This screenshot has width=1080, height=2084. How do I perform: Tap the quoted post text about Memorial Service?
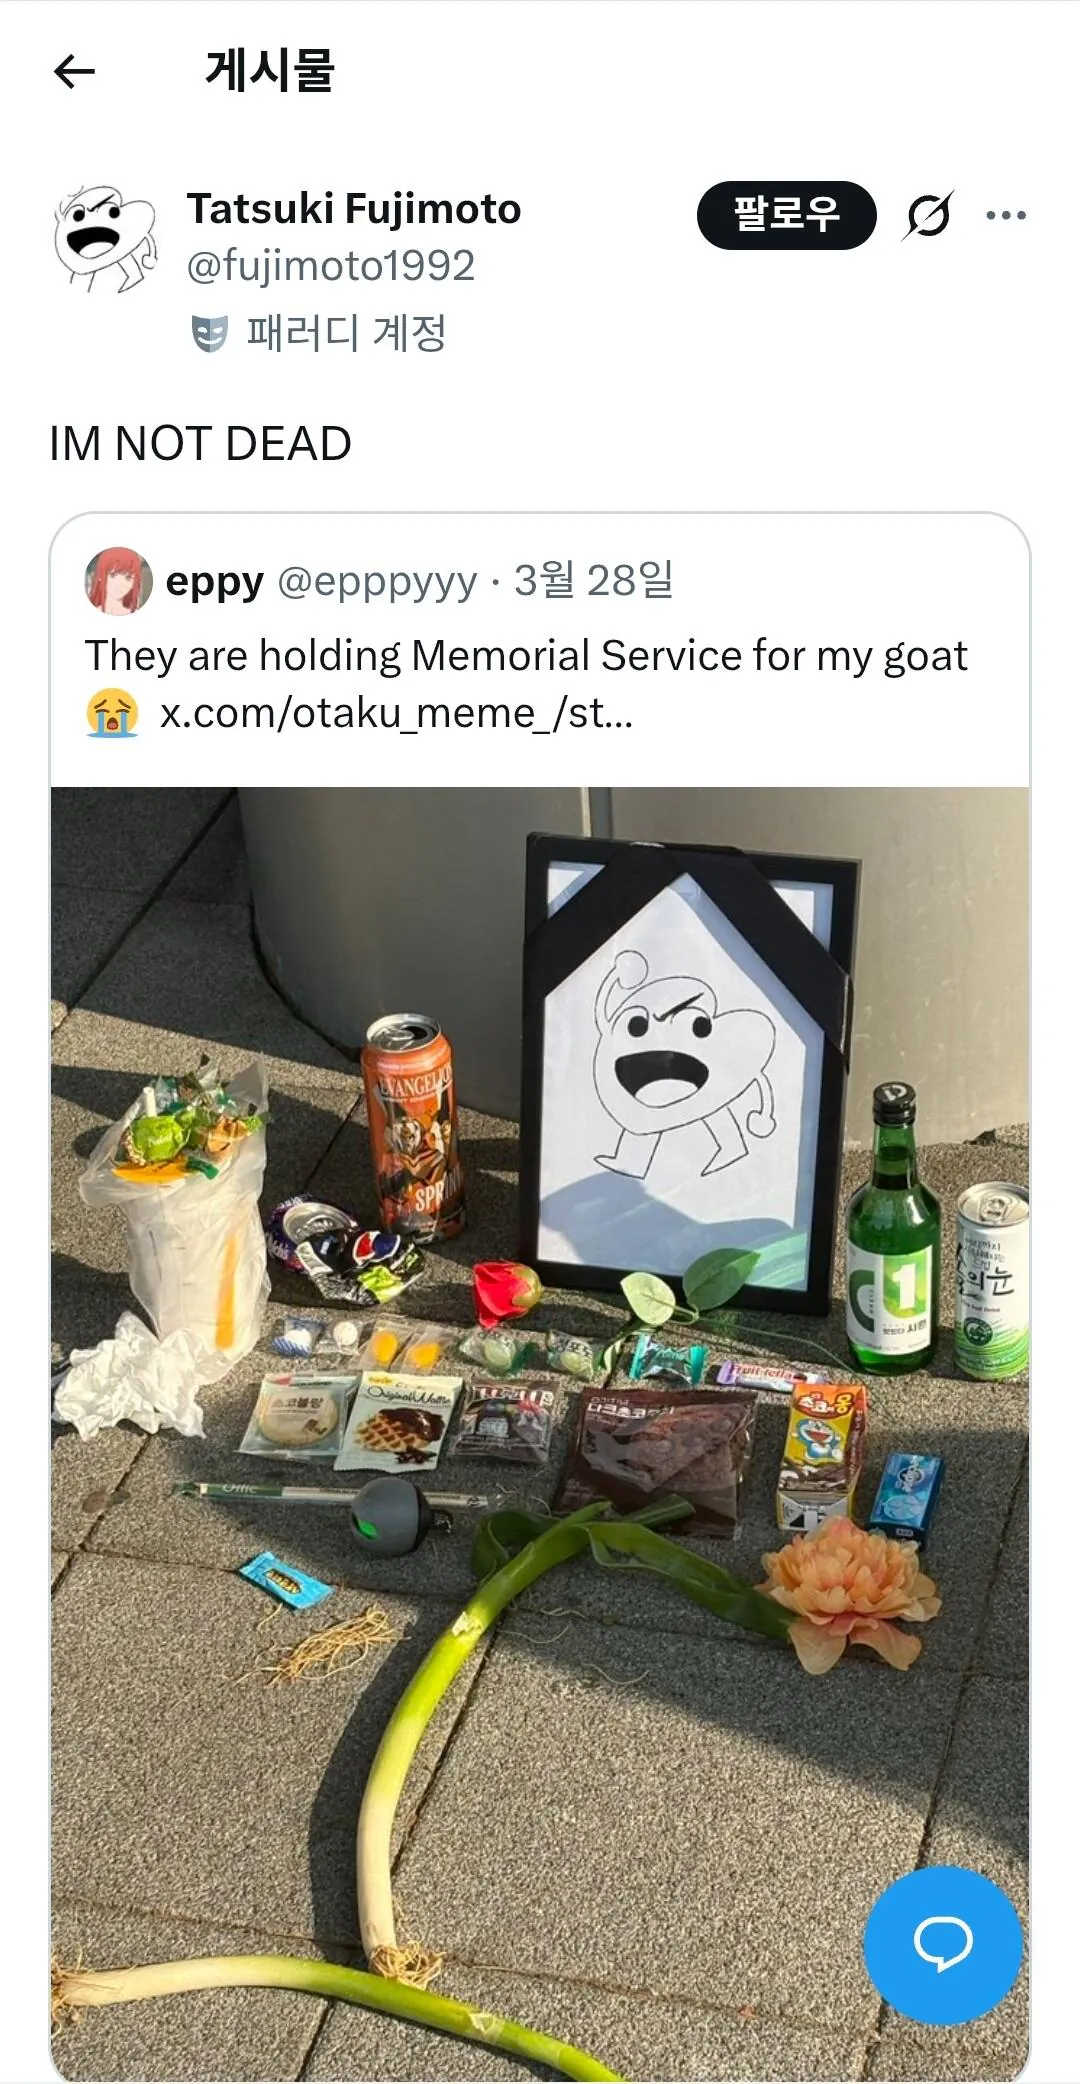[526, 657]
